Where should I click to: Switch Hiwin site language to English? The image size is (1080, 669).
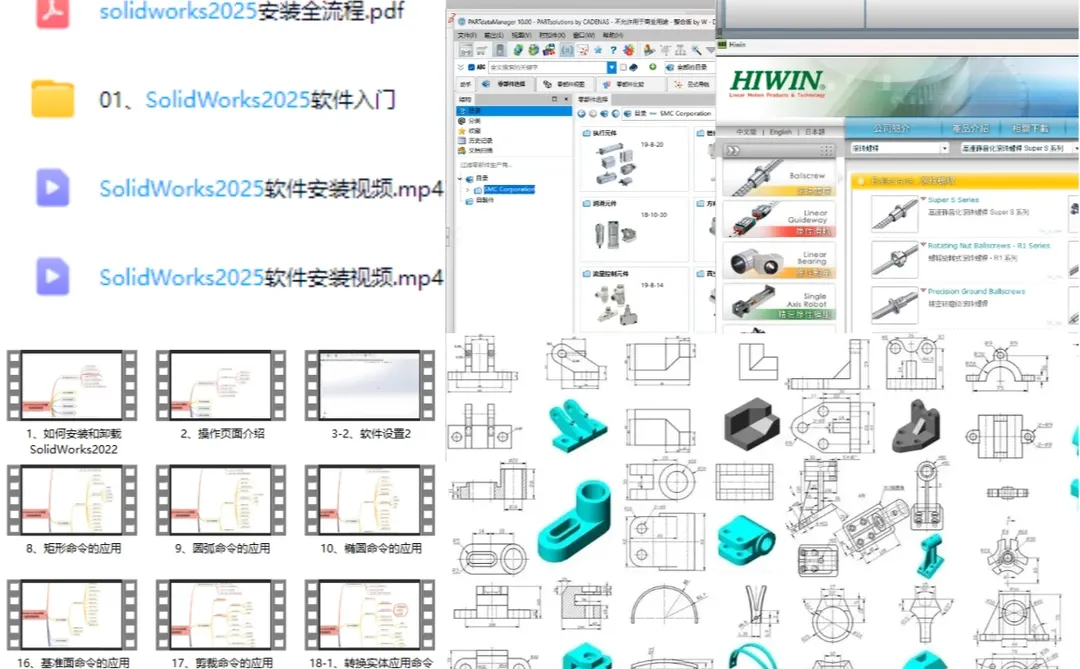pos(780,132)
